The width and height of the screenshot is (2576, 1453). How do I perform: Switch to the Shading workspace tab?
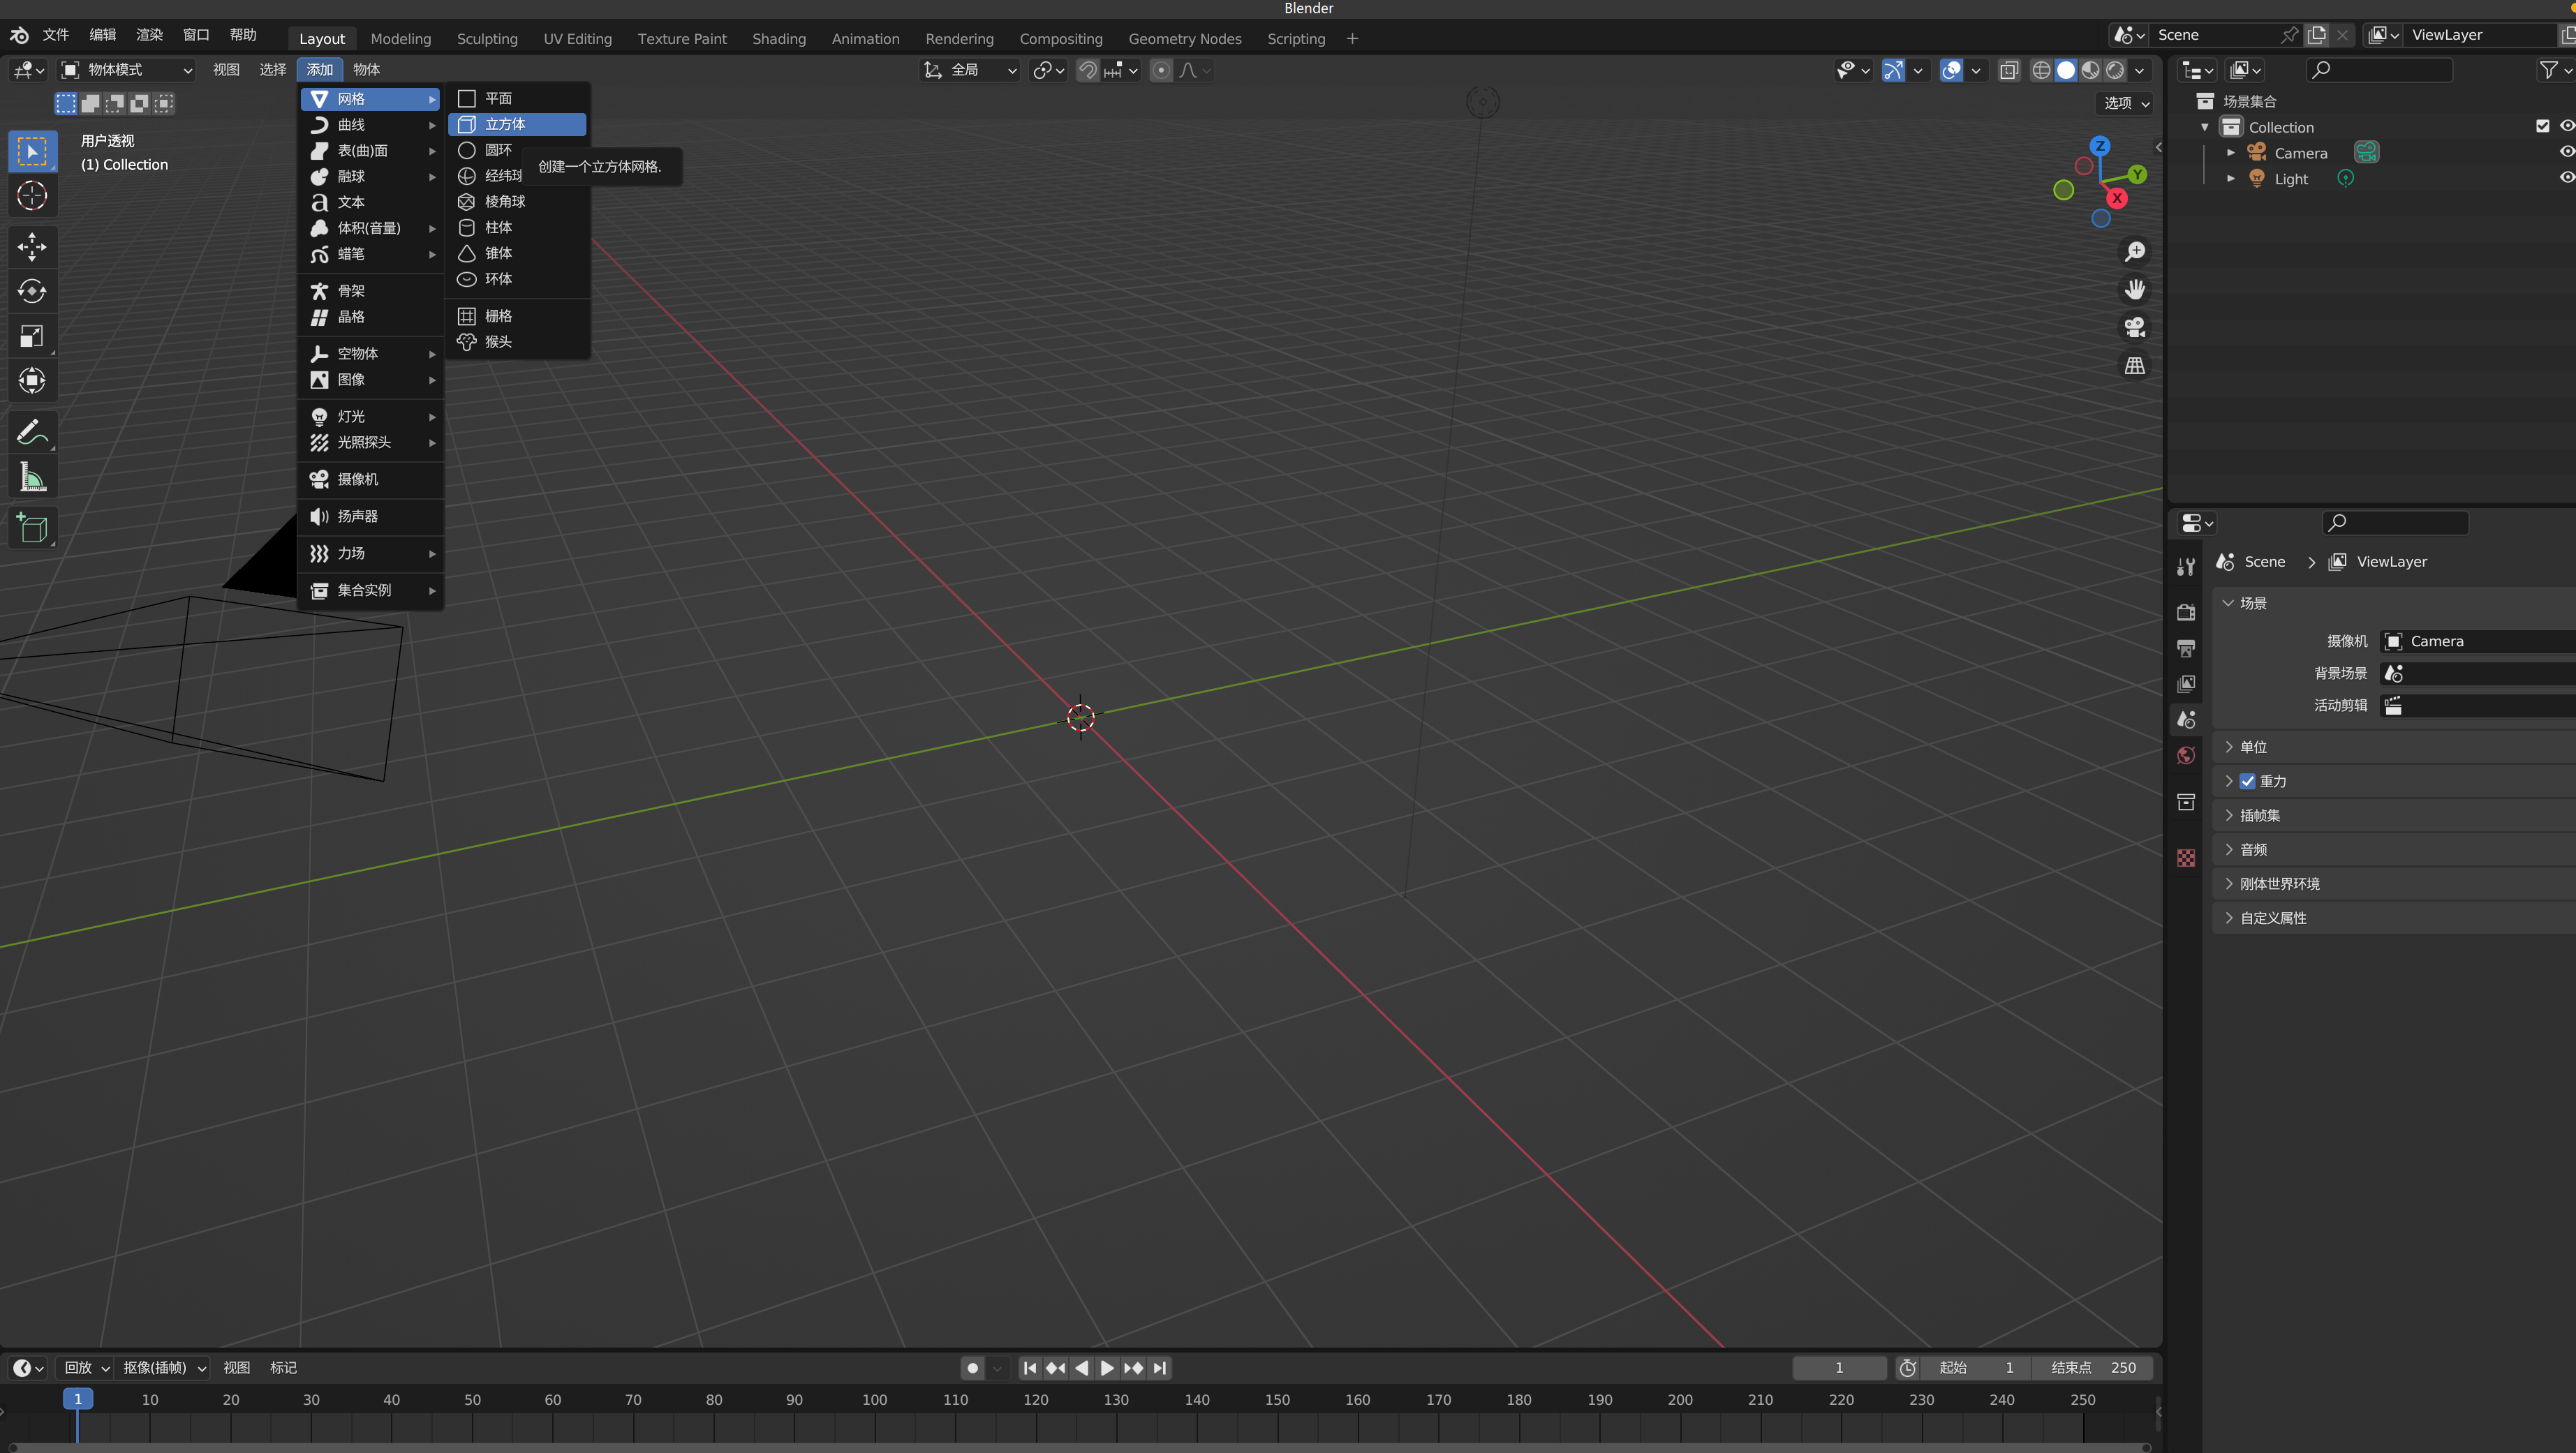tap(779, 38)
